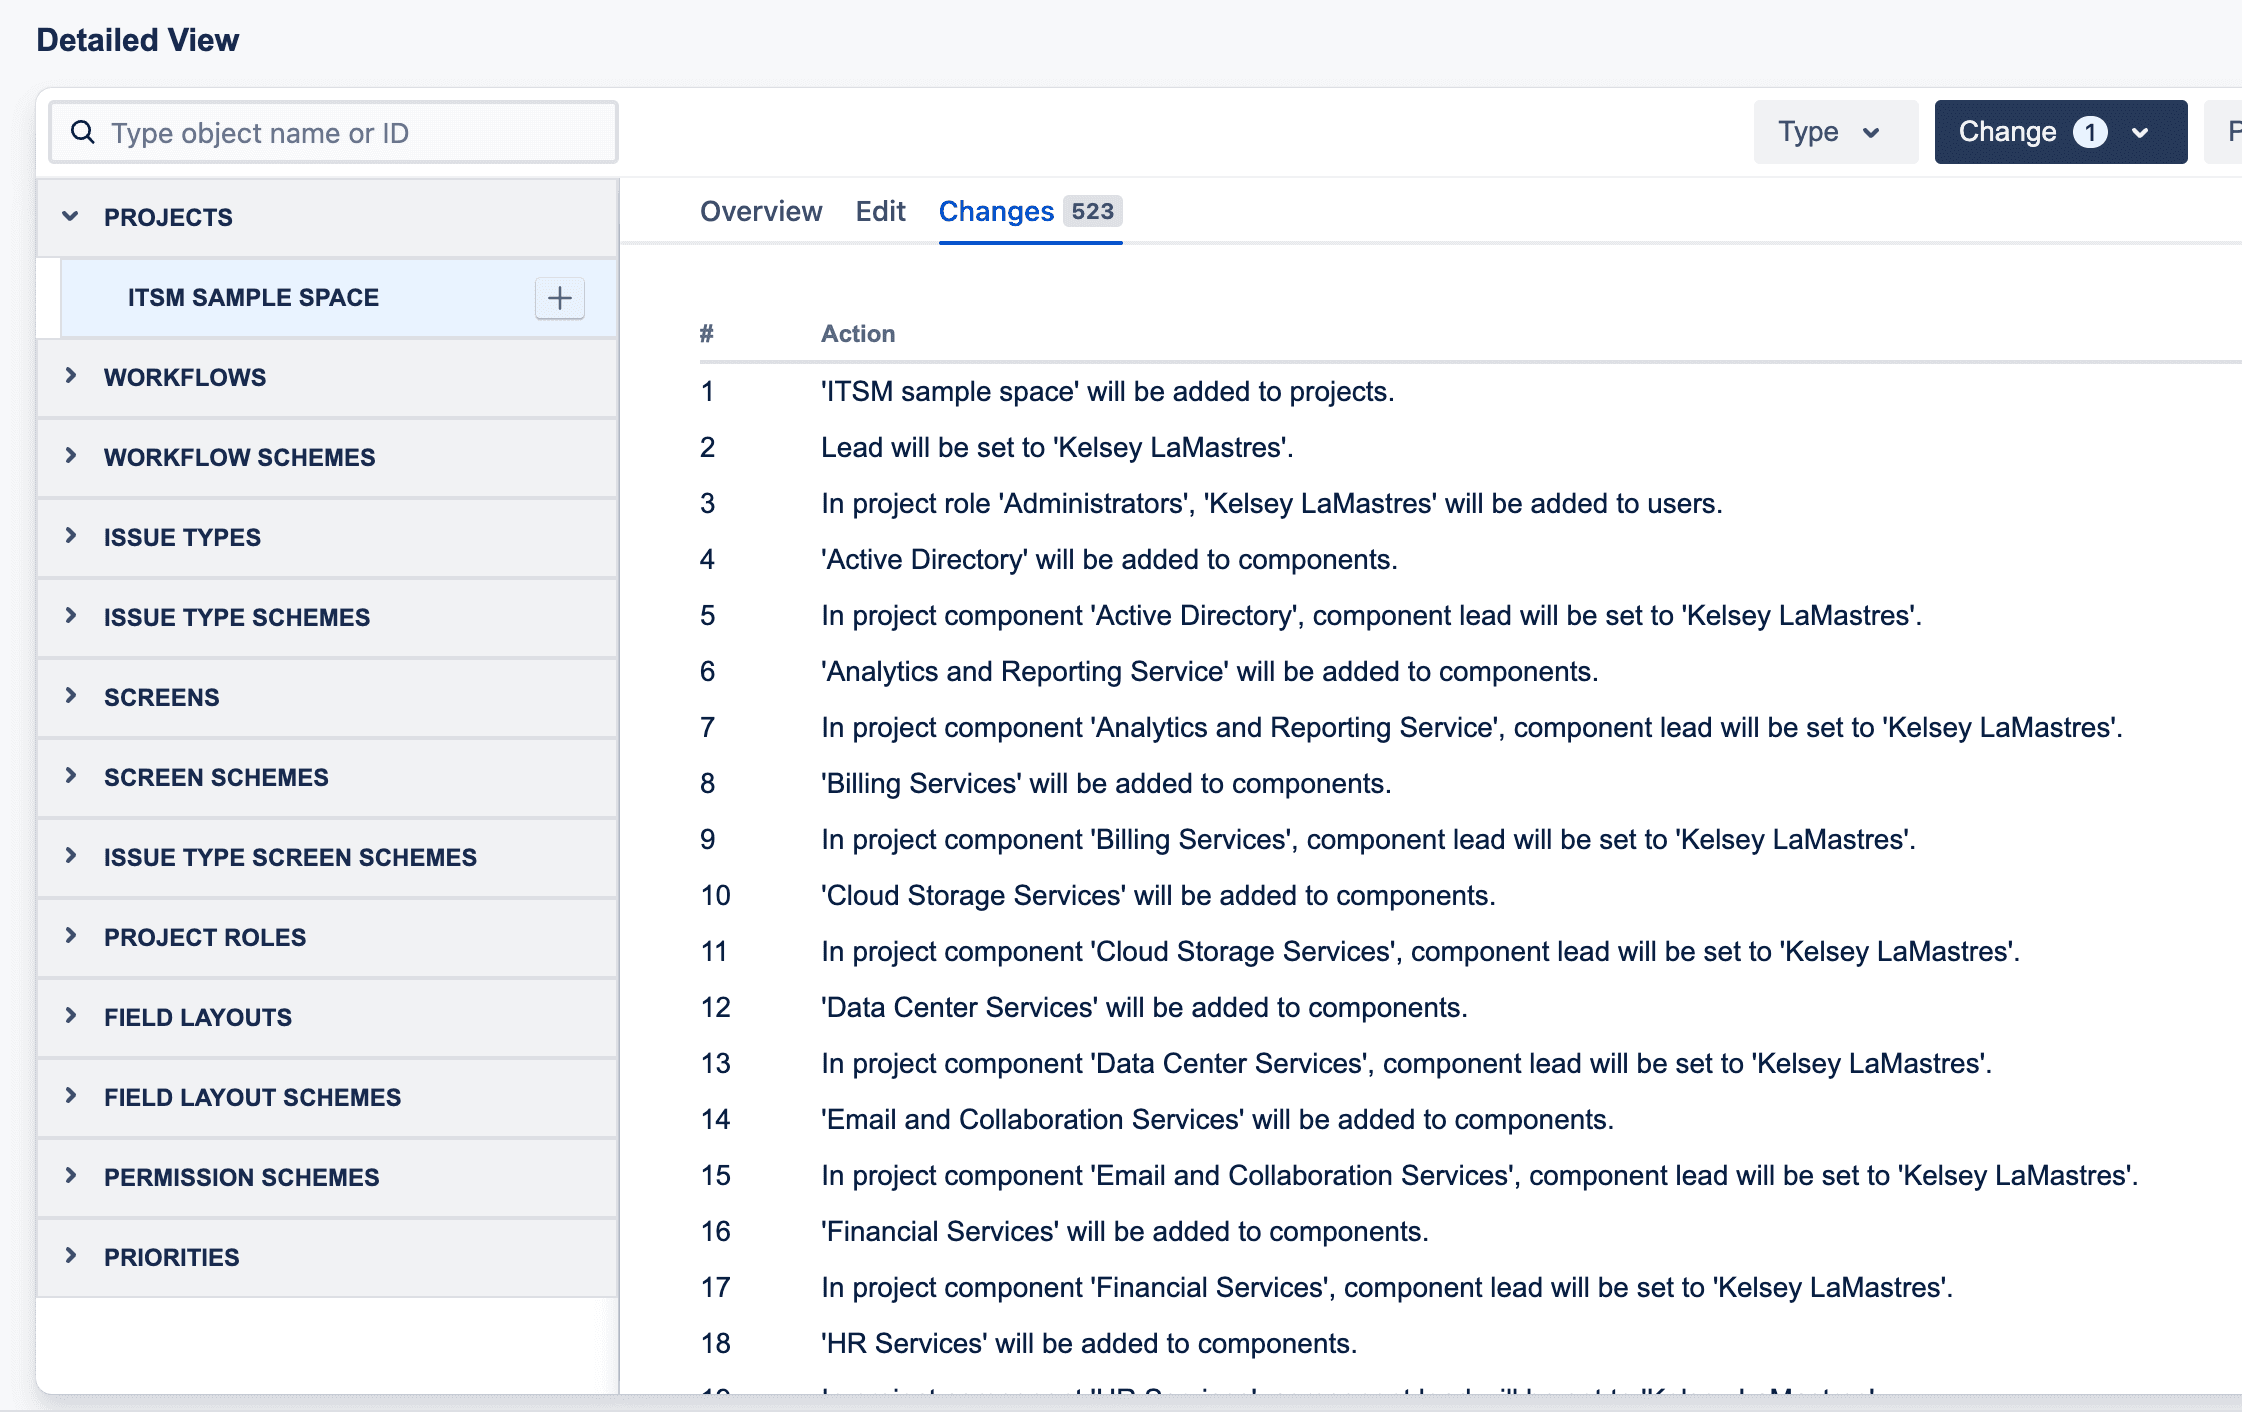Click the # column header

point(707,334)
